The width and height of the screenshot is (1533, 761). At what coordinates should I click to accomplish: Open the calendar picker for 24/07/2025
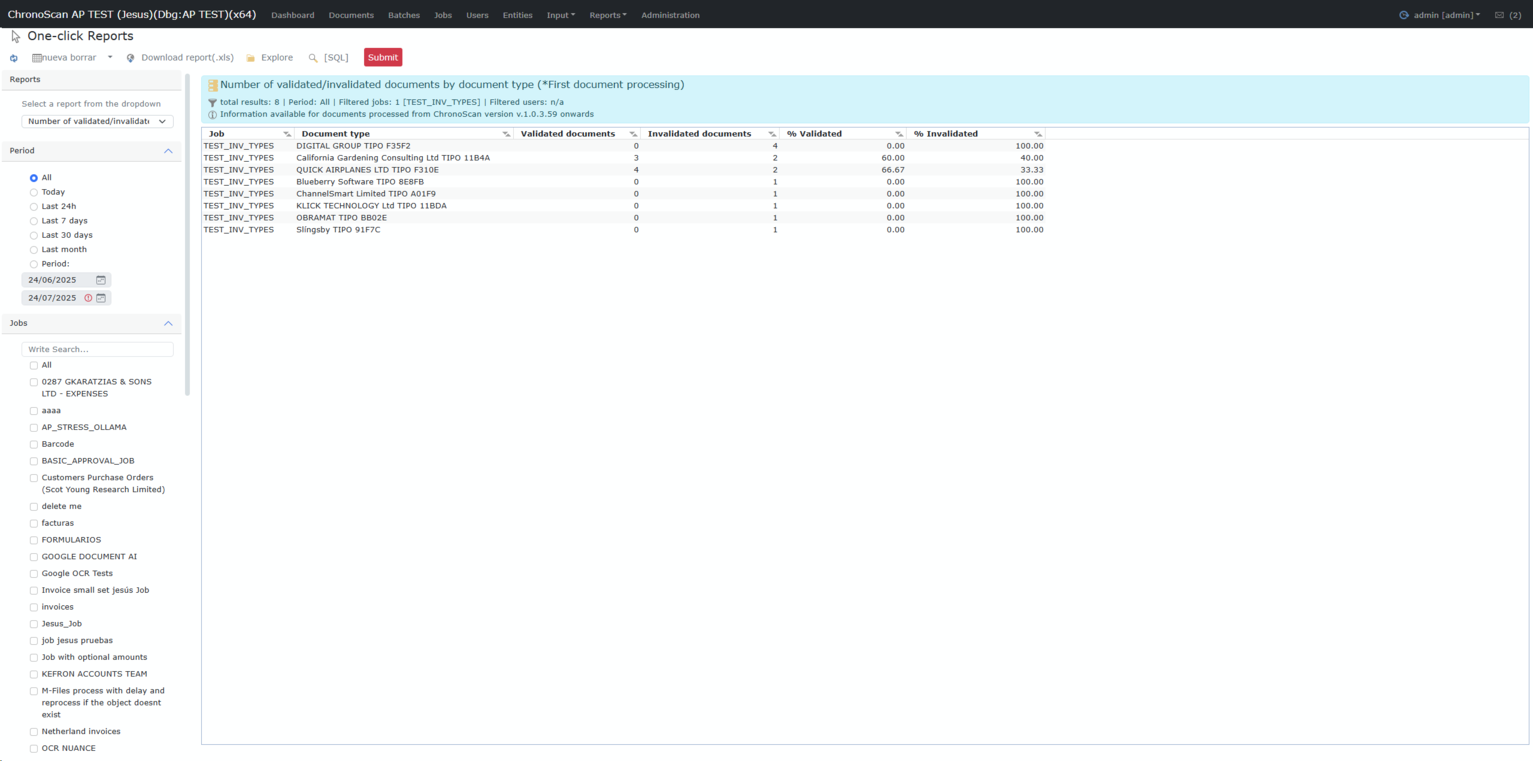tap(101, 298)
